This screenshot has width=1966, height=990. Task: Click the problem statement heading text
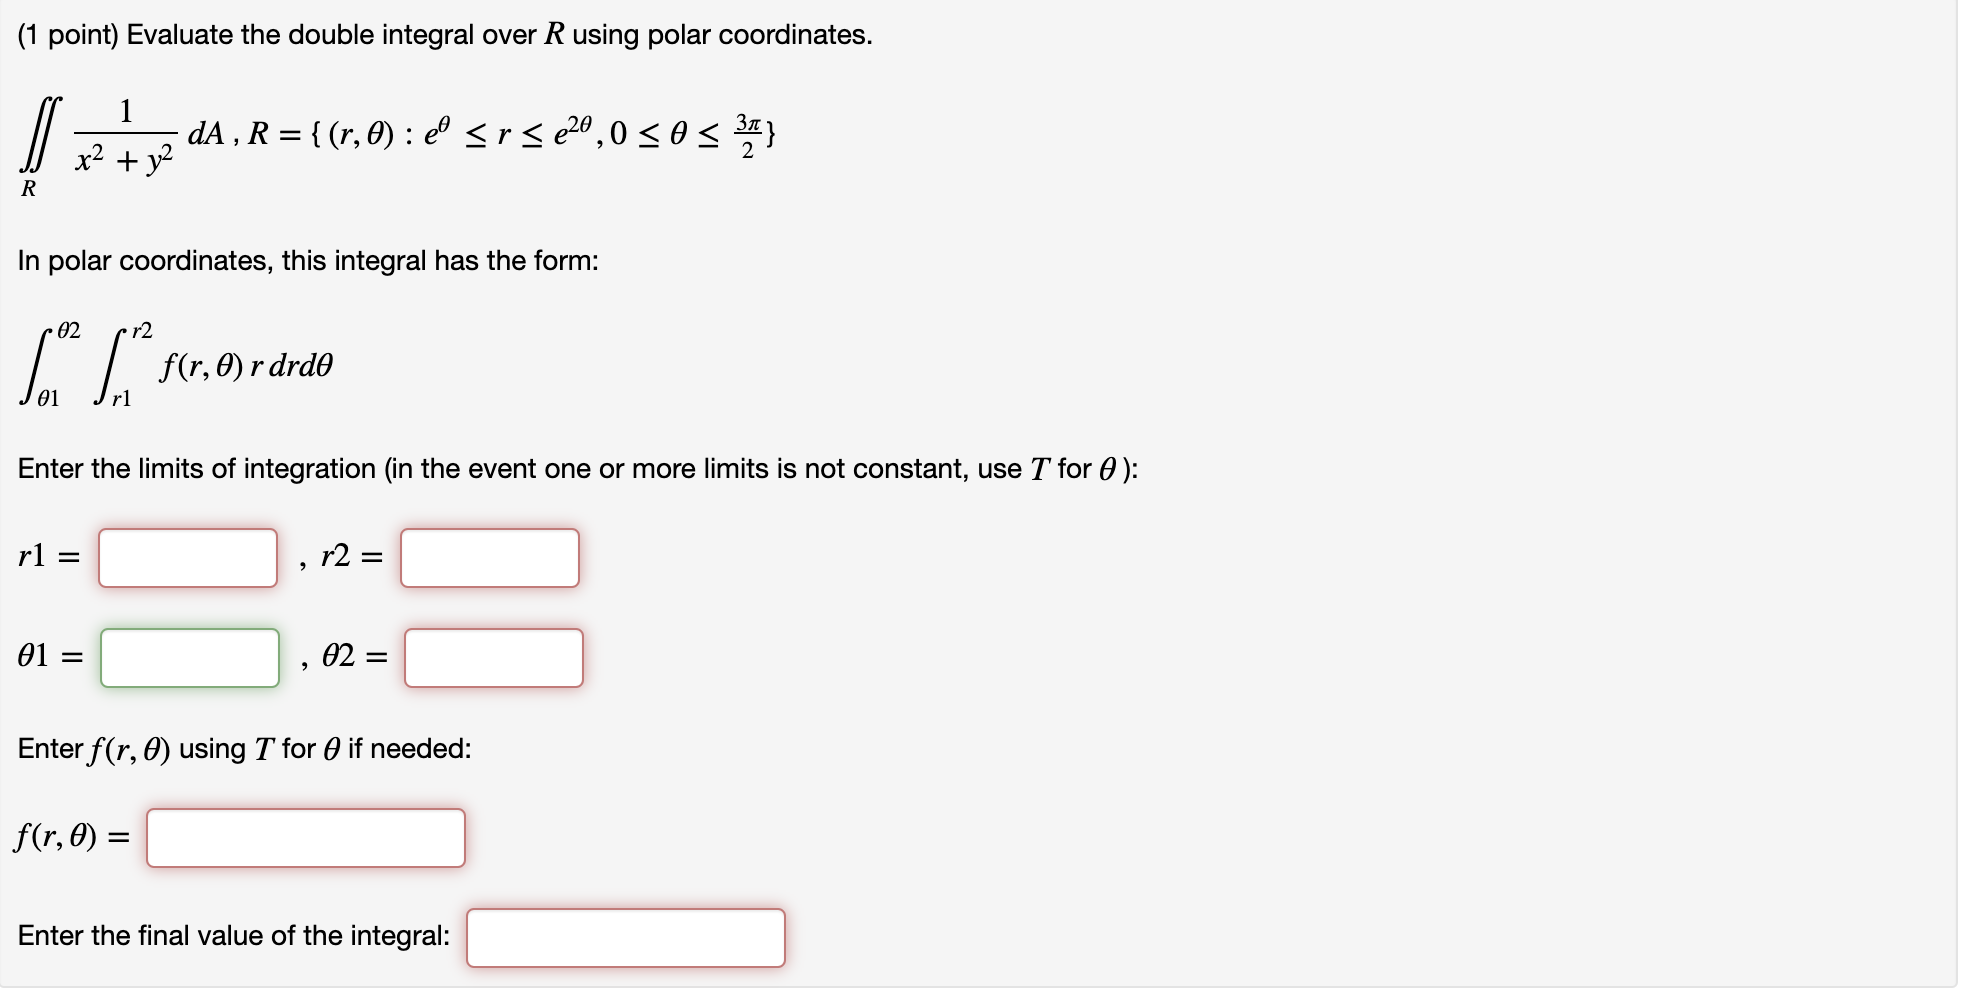(x=445, y=34)
